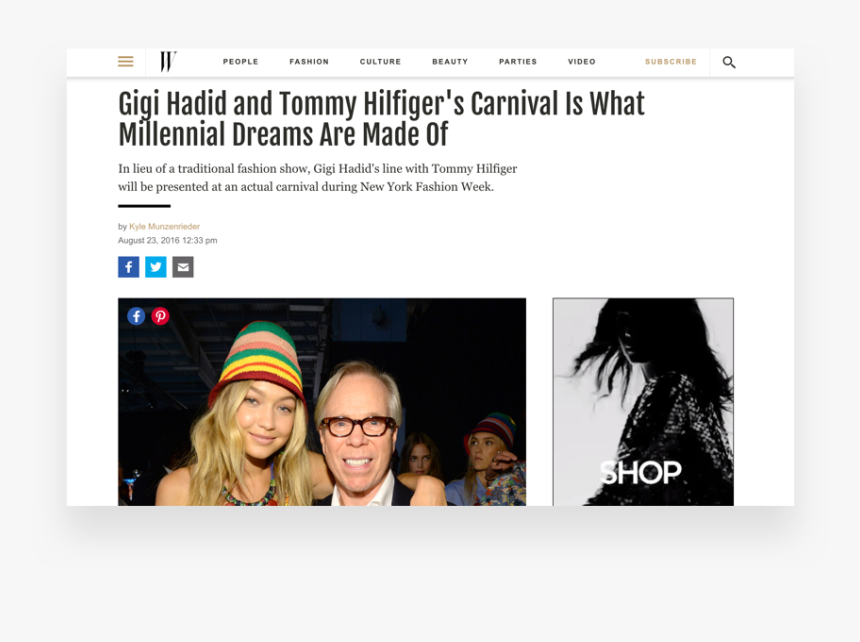This screenshot has width=860, height=642.
Task: Click the article headline about the Carnival
Action: 382,119
